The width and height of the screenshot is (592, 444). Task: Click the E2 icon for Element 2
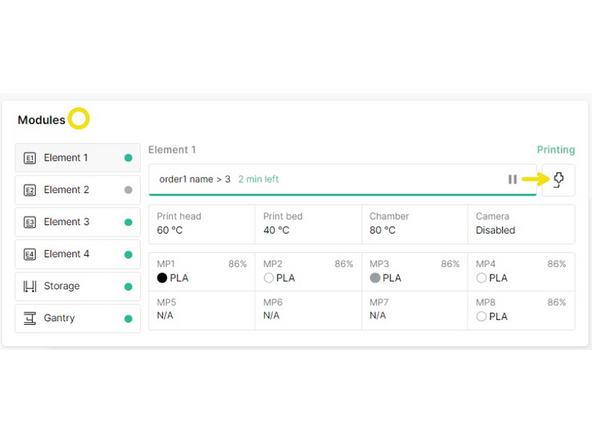pyautogui.click(x=30, y=190)
